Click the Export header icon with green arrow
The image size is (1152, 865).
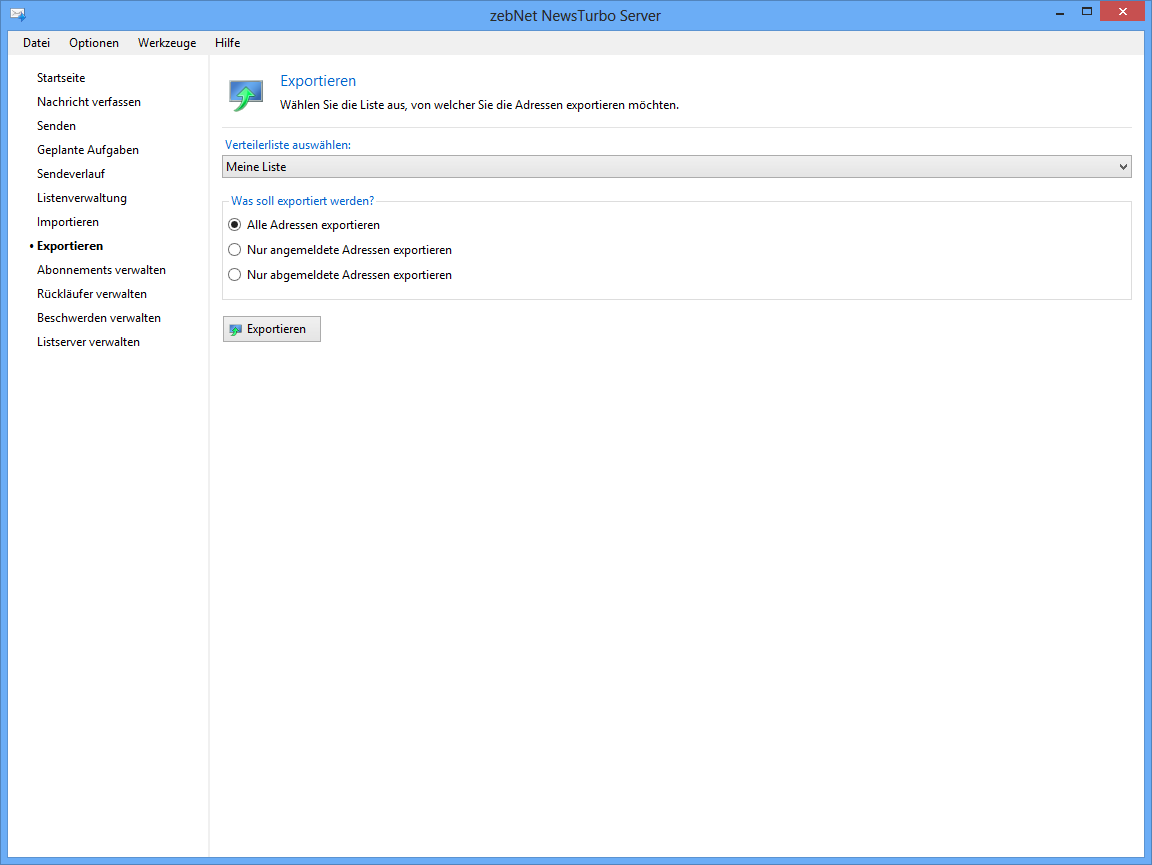(x=246, y=95)
